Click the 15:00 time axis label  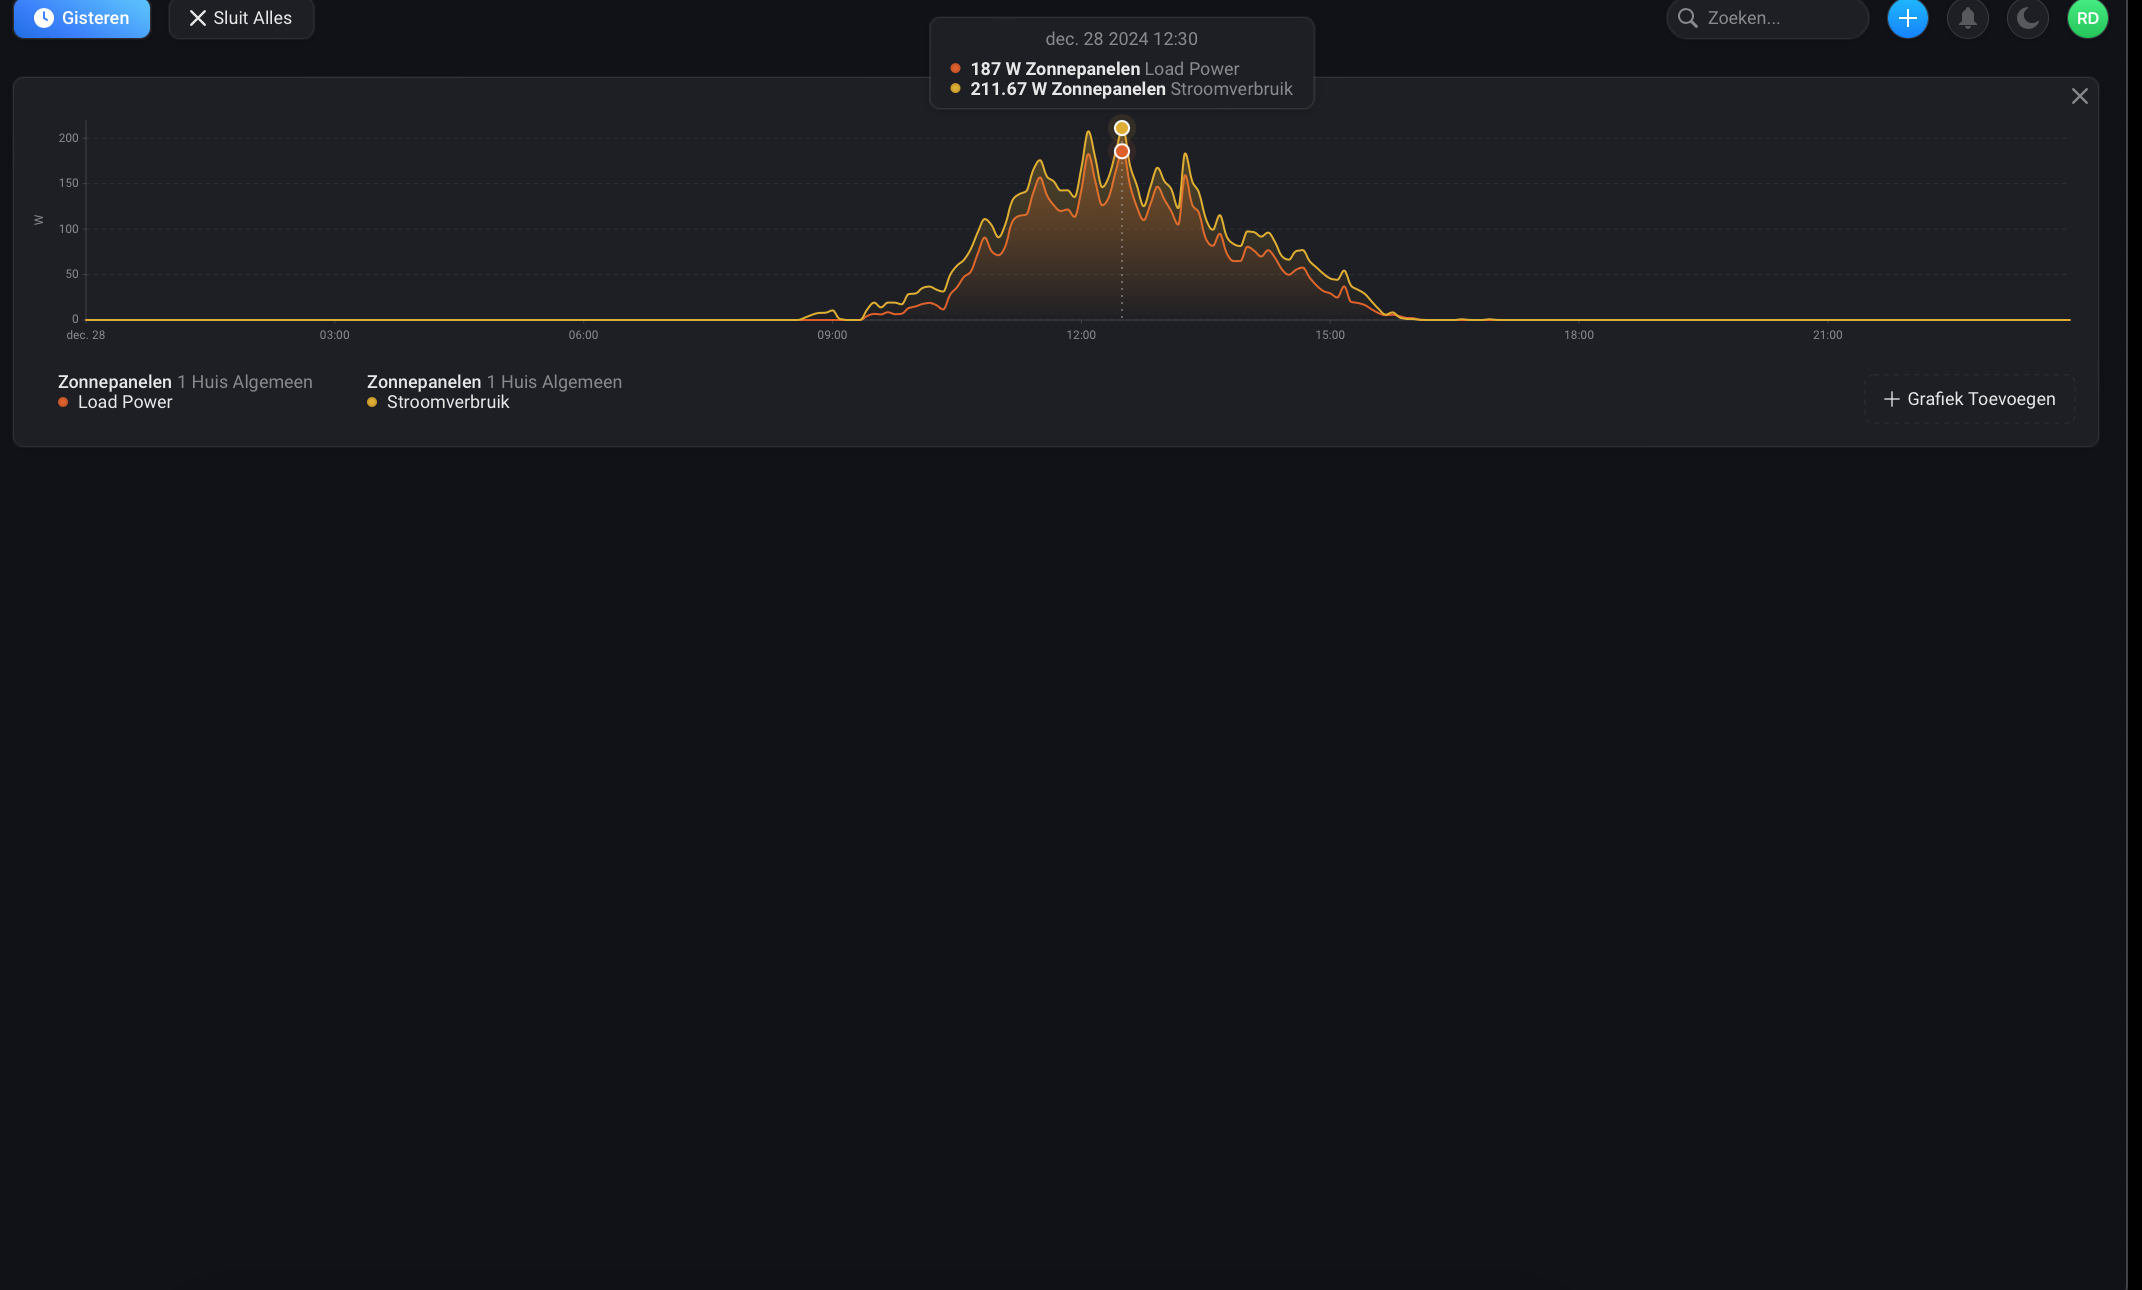click(1329, 335)
